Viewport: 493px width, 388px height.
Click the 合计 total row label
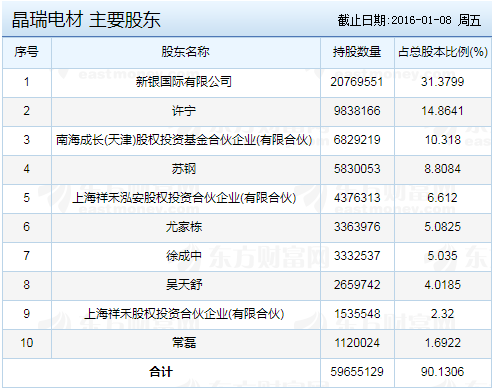click(161, 372)
